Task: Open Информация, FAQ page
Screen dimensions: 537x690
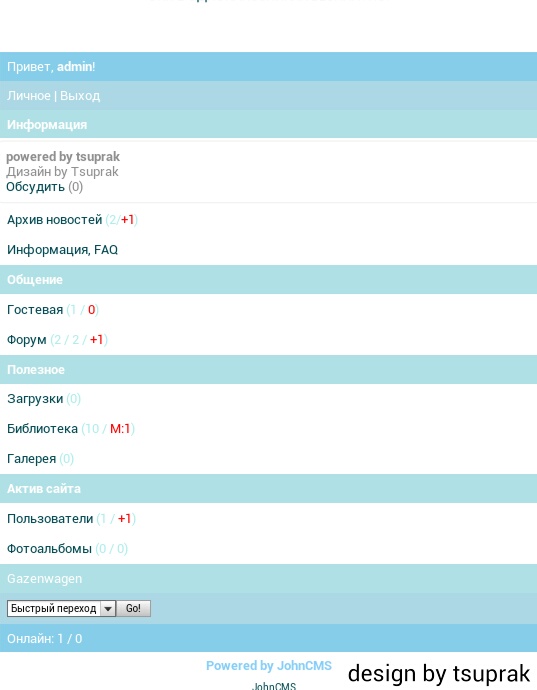Action: (63, 250)
